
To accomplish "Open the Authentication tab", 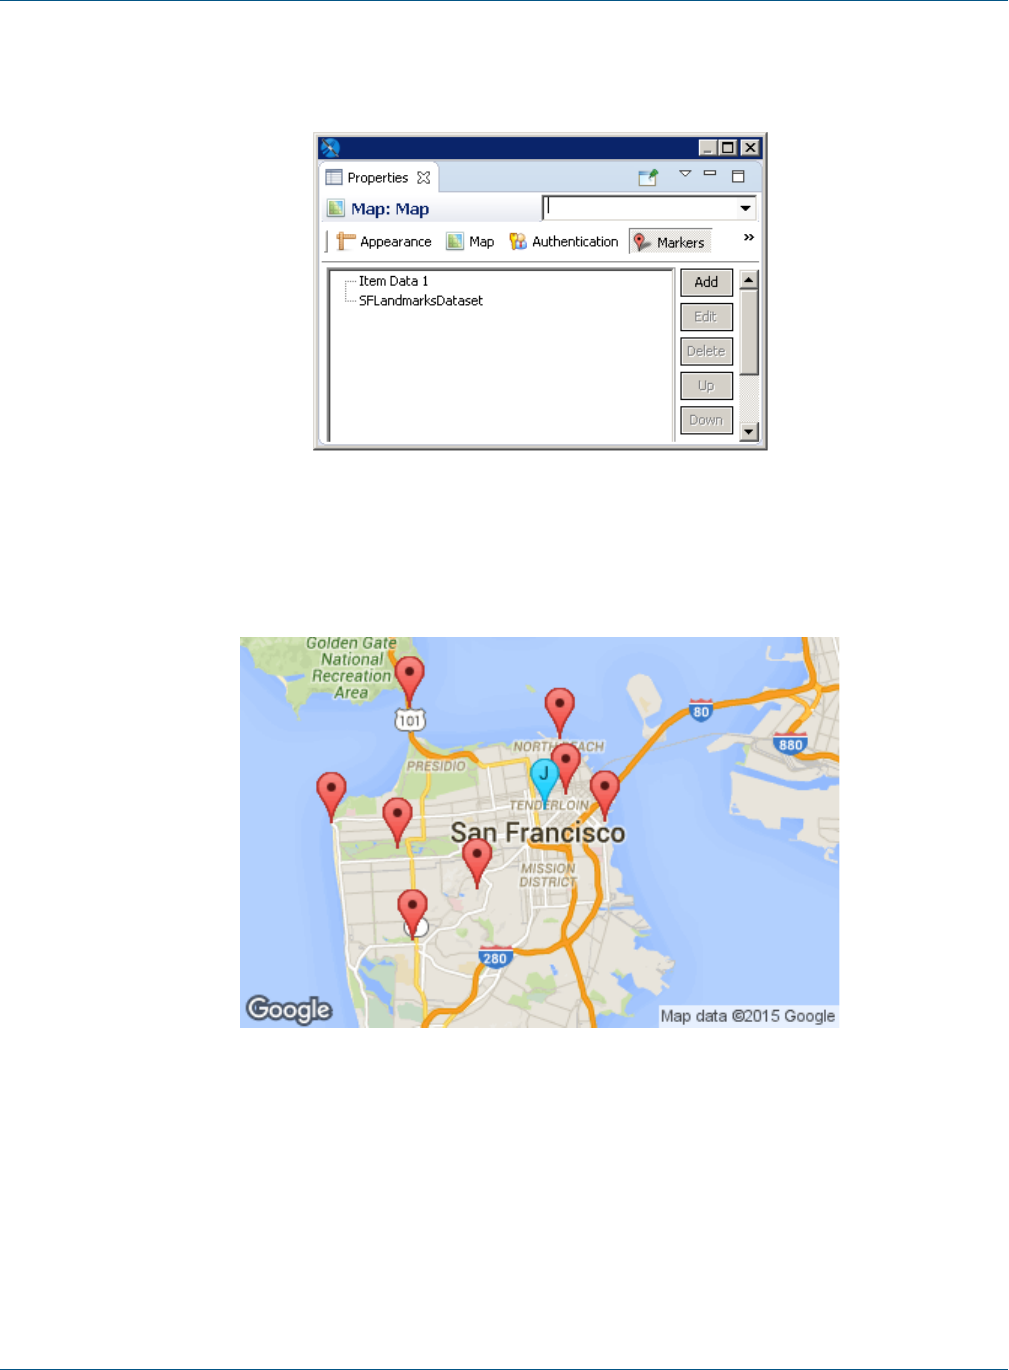I will (565, 242).
